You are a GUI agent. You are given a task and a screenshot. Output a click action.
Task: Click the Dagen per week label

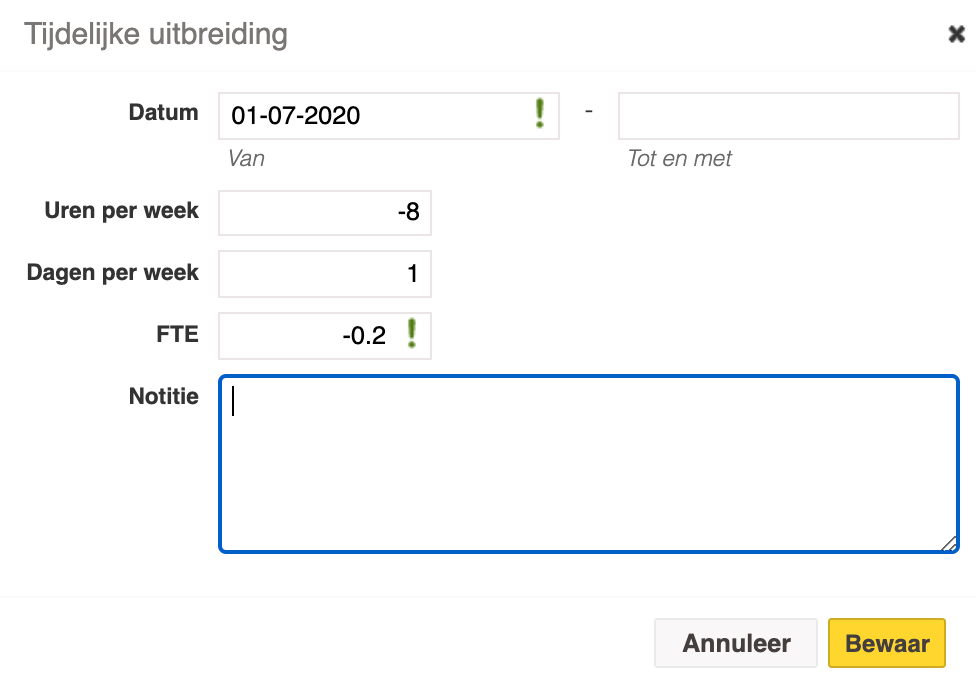[x=113, y=273]
